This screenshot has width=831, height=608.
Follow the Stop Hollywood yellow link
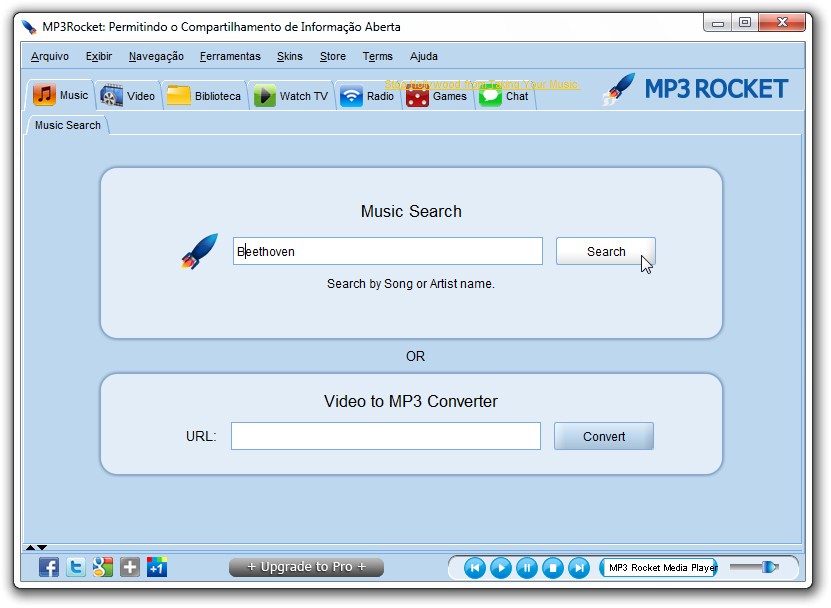click(481, 84)
